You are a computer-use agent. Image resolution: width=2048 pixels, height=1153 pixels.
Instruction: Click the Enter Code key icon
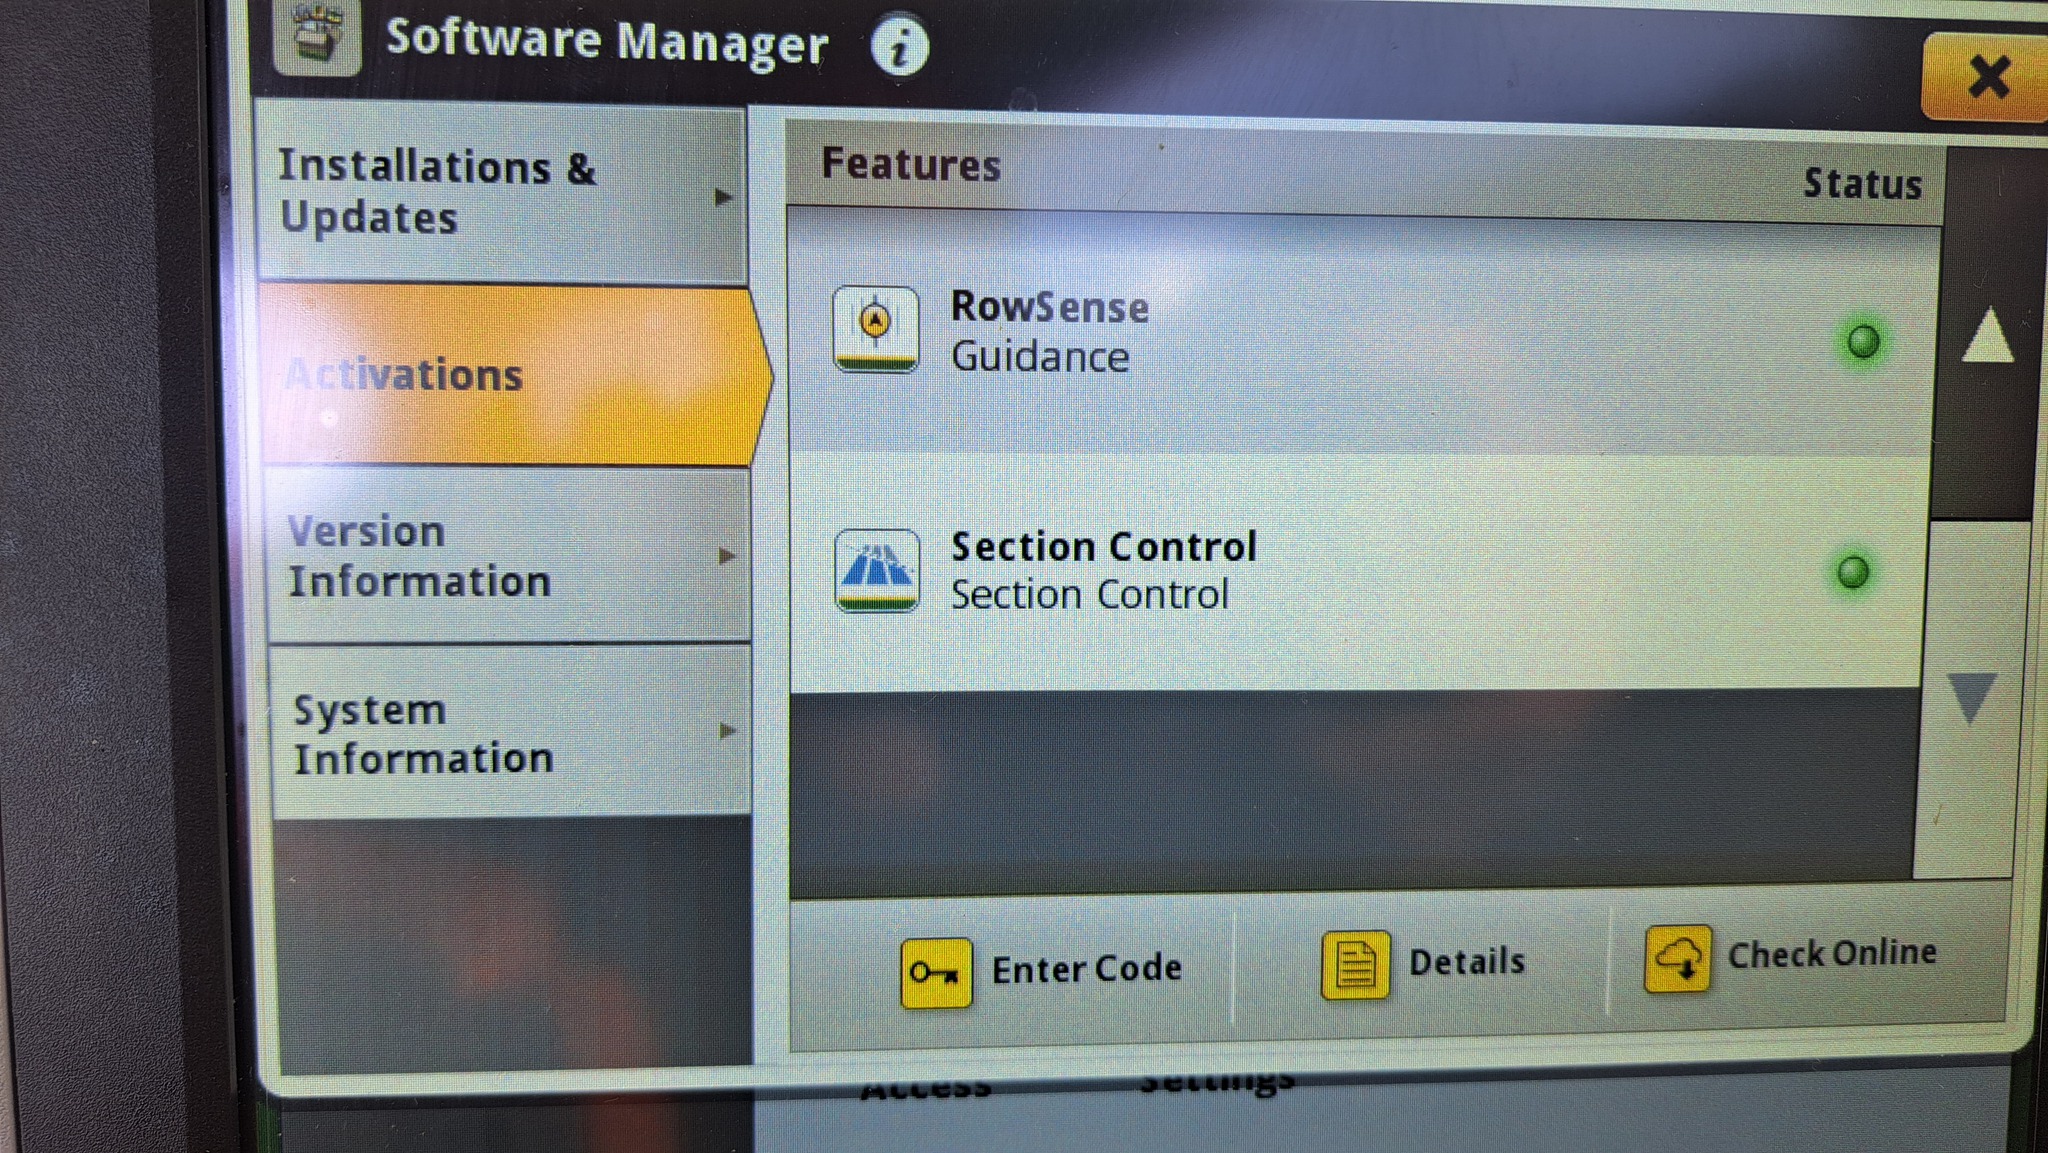click(936, 972)
